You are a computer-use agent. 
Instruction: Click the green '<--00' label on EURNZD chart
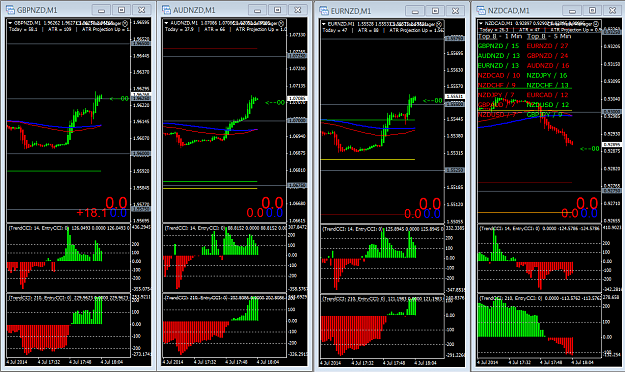tap(433, 101)
